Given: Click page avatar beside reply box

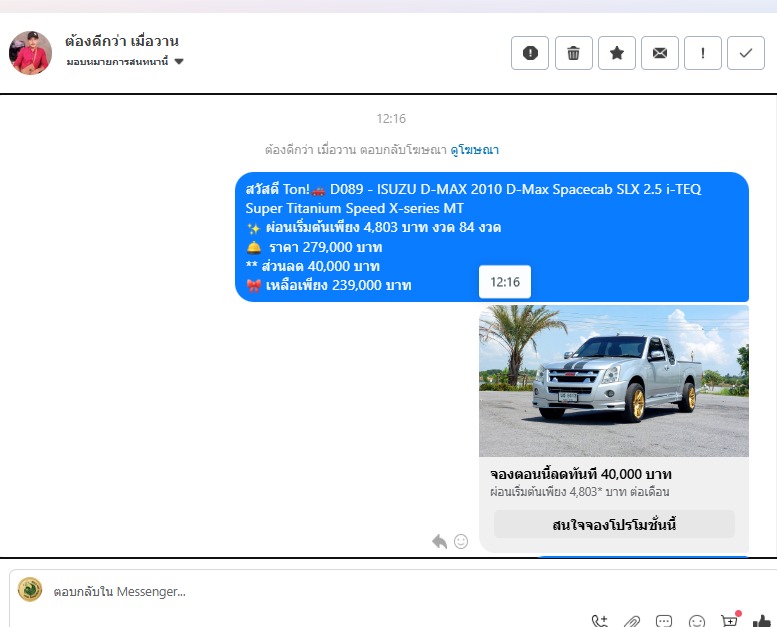Looking at the screenshot, I should pyautogui.click(x=30, y=590).
